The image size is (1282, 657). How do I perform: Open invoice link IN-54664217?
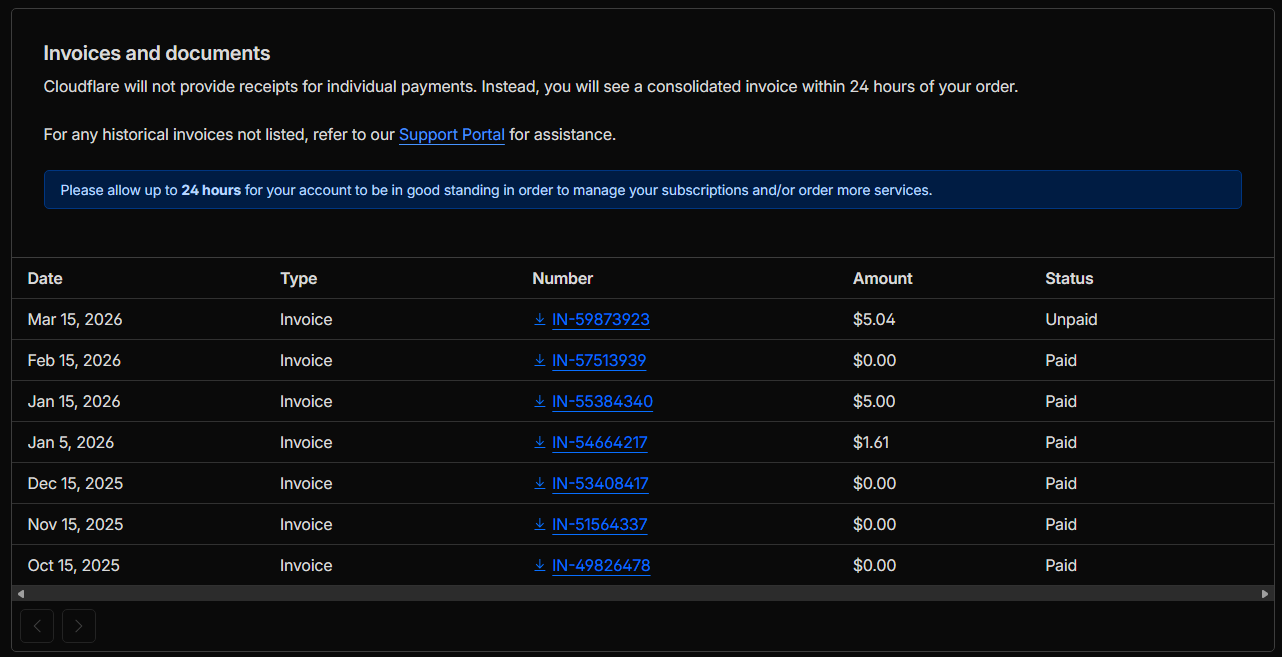(599, 443)
